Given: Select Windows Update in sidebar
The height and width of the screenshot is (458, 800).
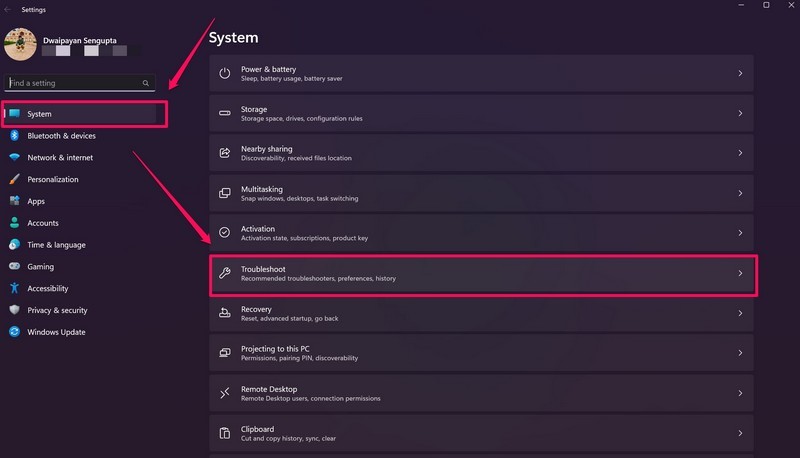Looking at the screenshot, I should point(56,332).
